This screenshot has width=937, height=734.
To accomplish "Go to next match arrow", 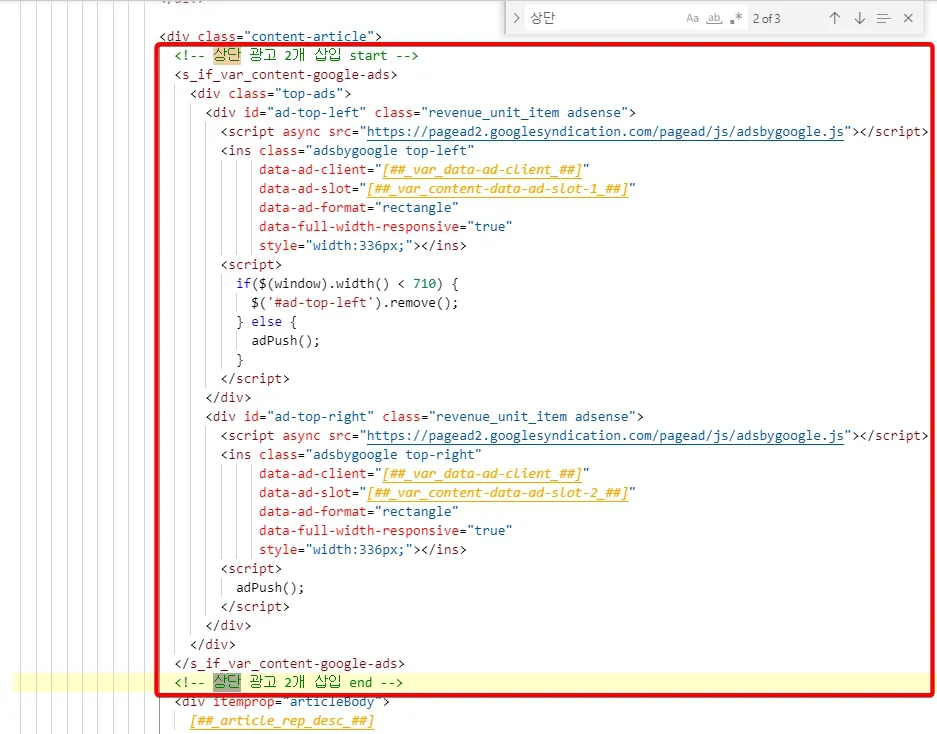I will pyautogui.click(x=859, y=19).
